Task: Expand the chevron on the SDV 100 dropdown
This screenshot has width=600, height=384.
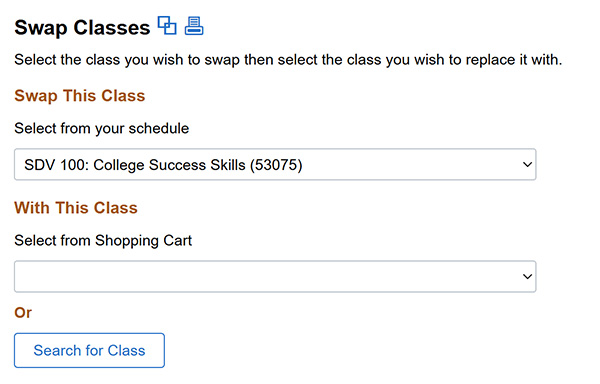Action: (527, 165)
